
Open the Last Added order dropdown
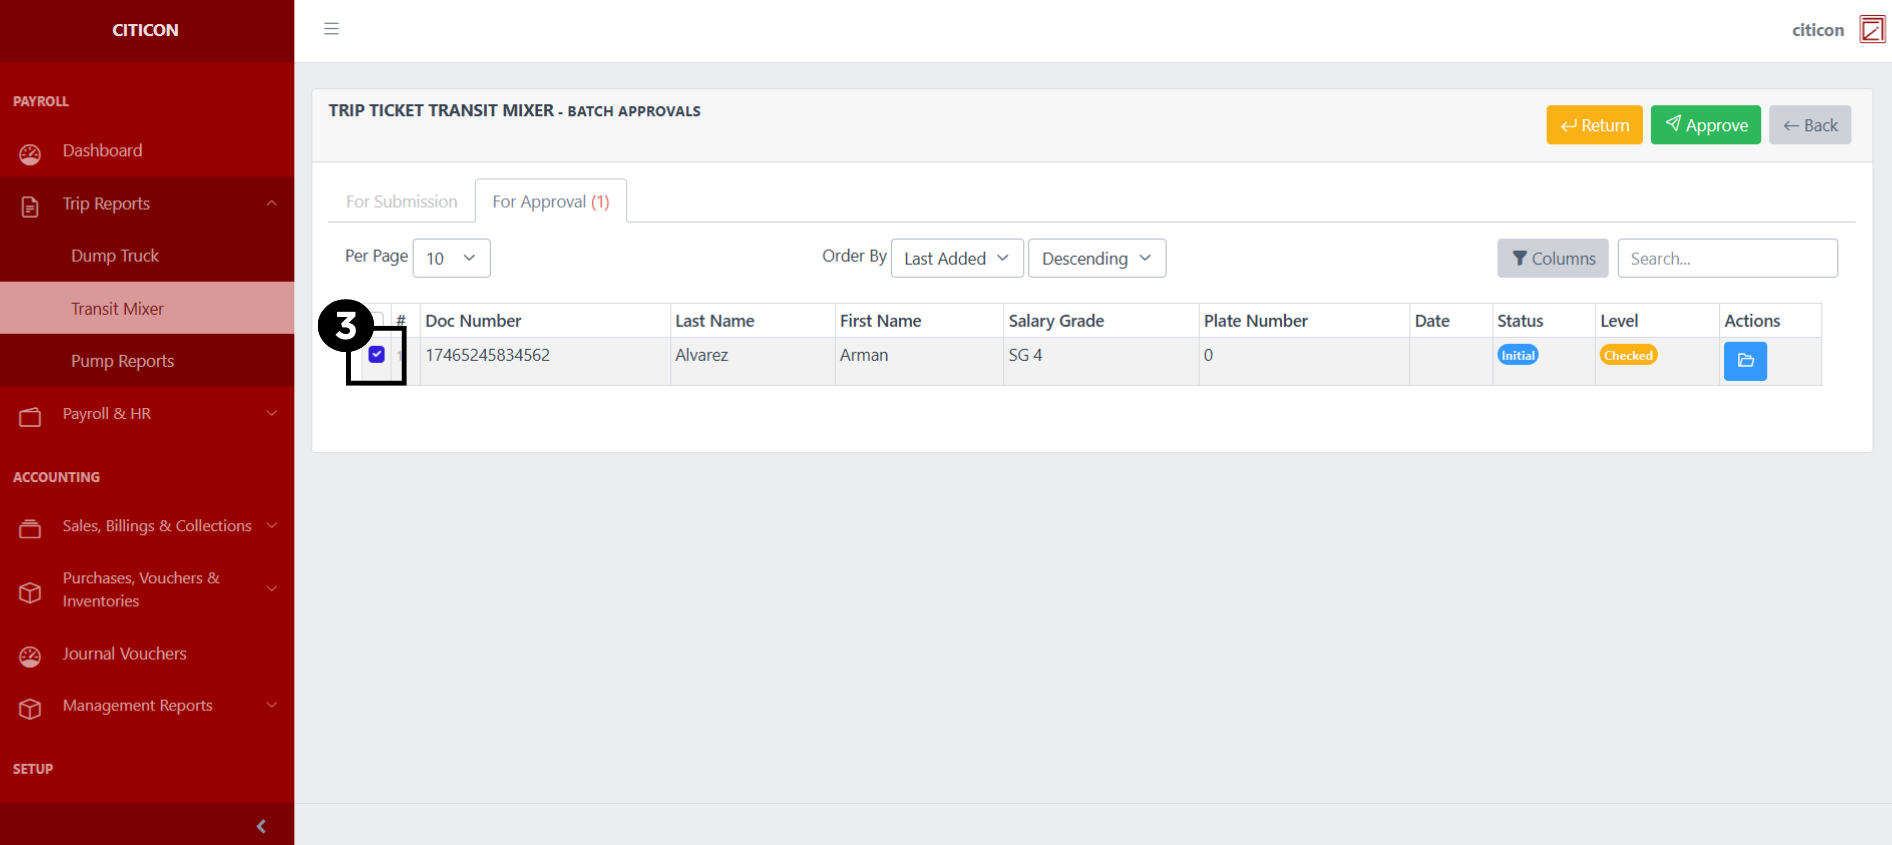point(956,258)
